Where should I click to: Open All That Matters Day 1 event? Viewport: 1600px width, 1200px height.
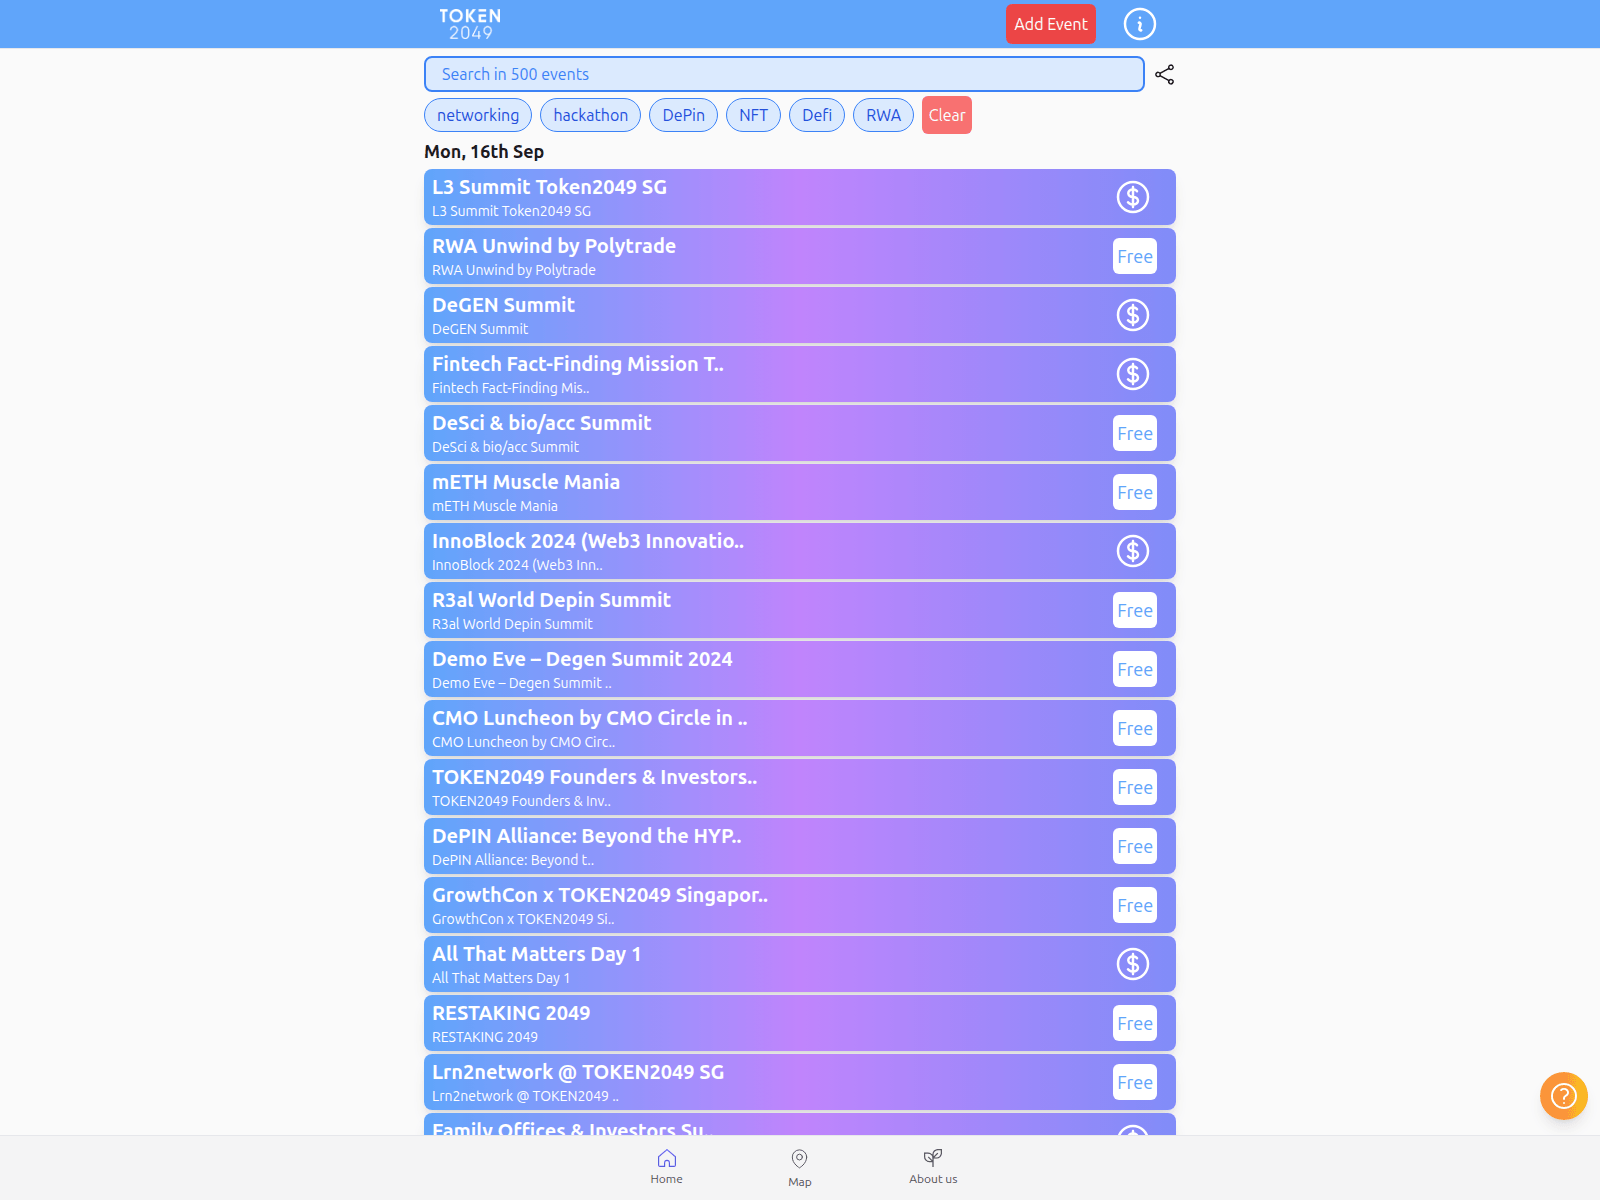coord(800,964)
